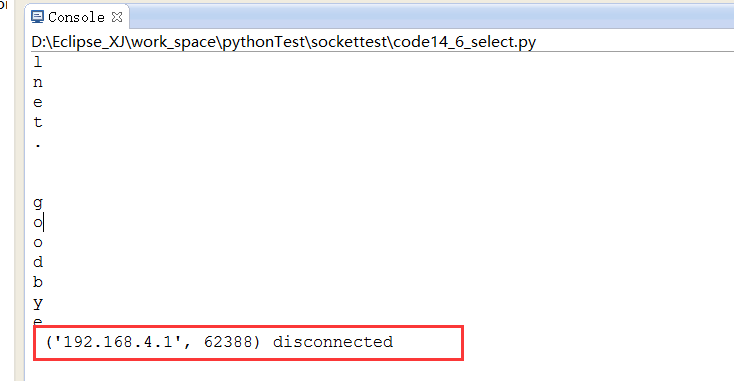Screen dimensions: 734x381
Task: Click the word 'disconnected' in the output
Action: (333, 342)
